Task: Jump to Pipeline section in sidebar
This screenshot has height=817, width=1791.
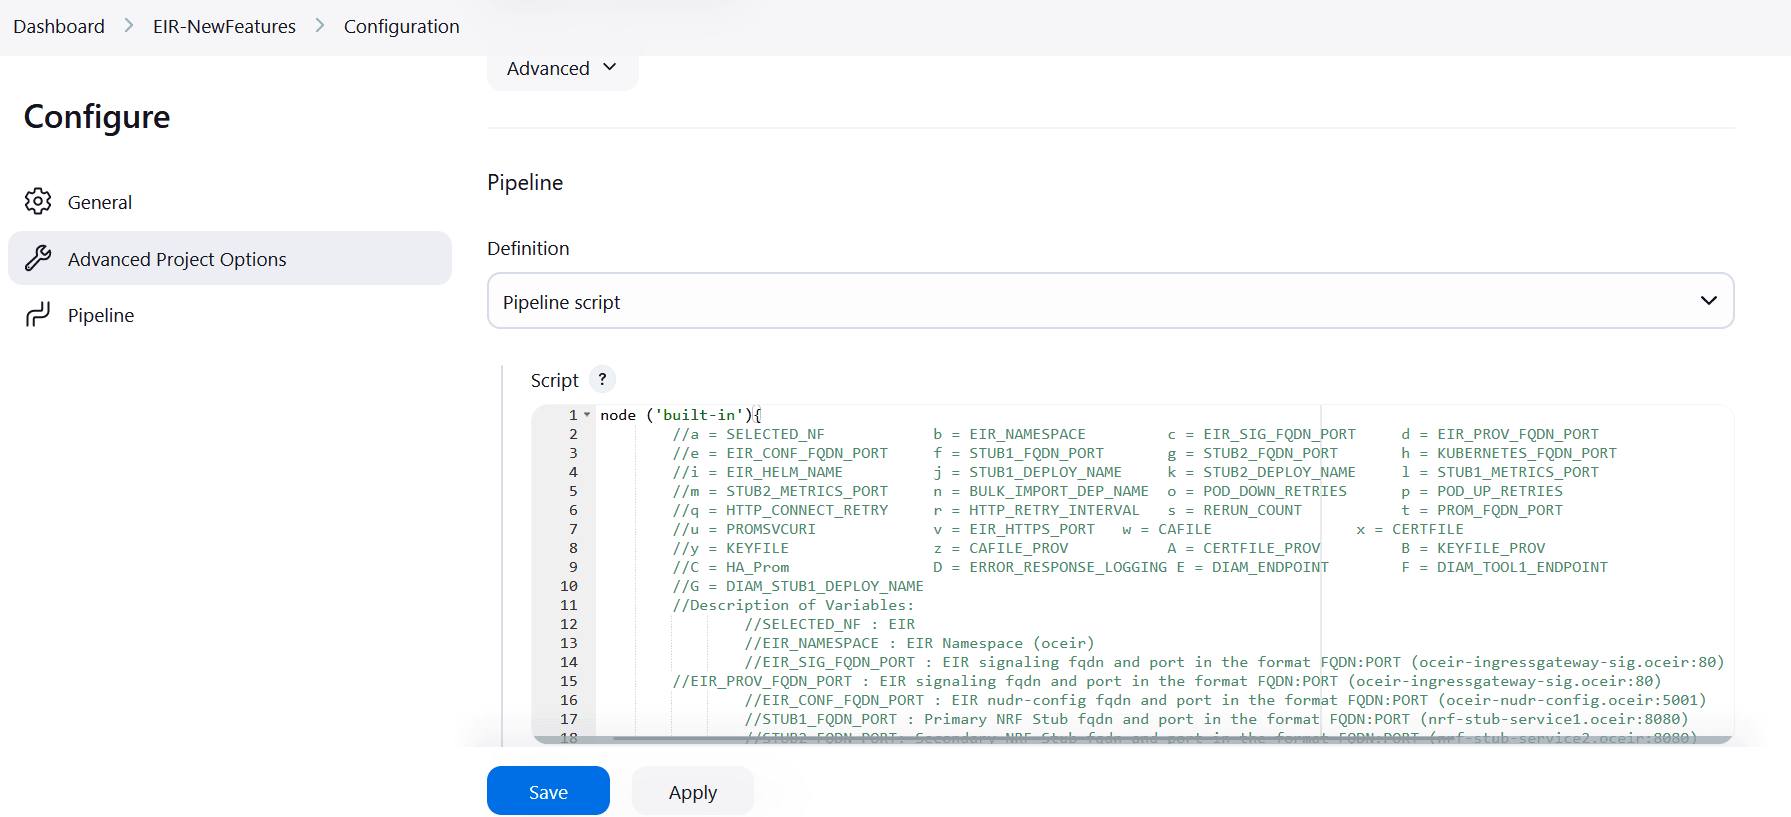Action: [x=230, y=315]
